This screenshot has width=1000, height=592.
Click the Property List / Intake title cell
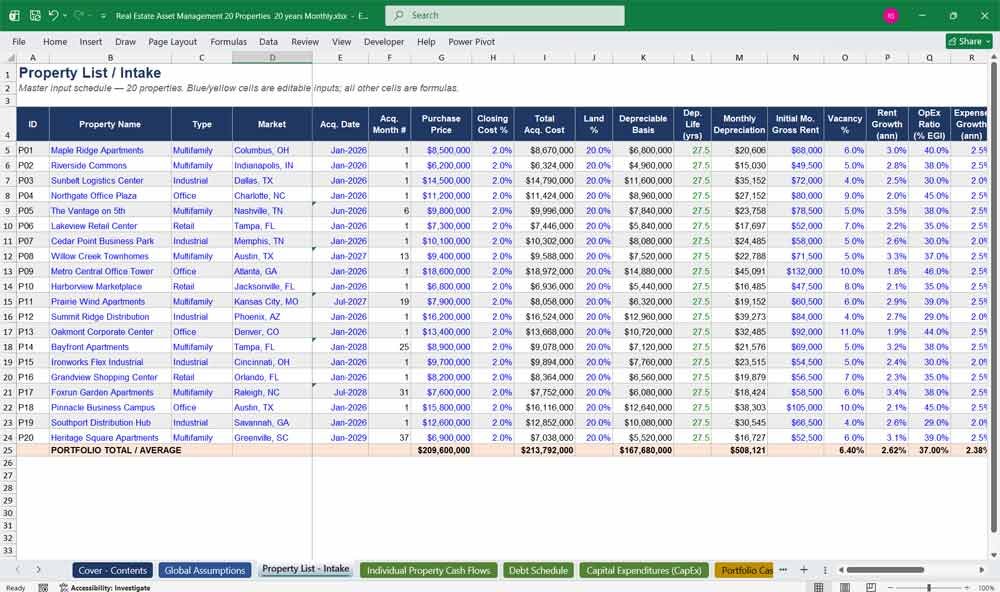coord(90,73)
